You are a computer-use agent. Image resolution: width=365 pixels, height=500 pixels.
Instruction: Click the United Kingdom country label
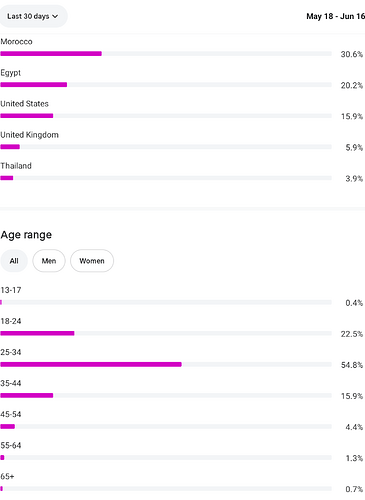pos(29,135)
